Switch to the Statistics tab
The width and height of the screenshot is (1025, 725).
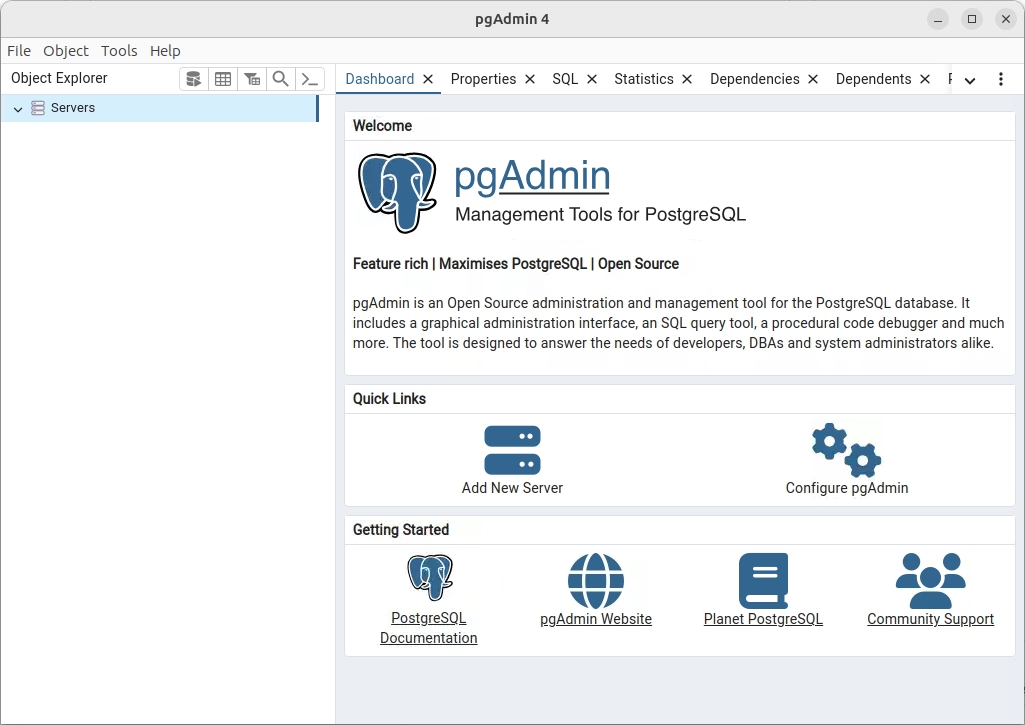point(643,79)
